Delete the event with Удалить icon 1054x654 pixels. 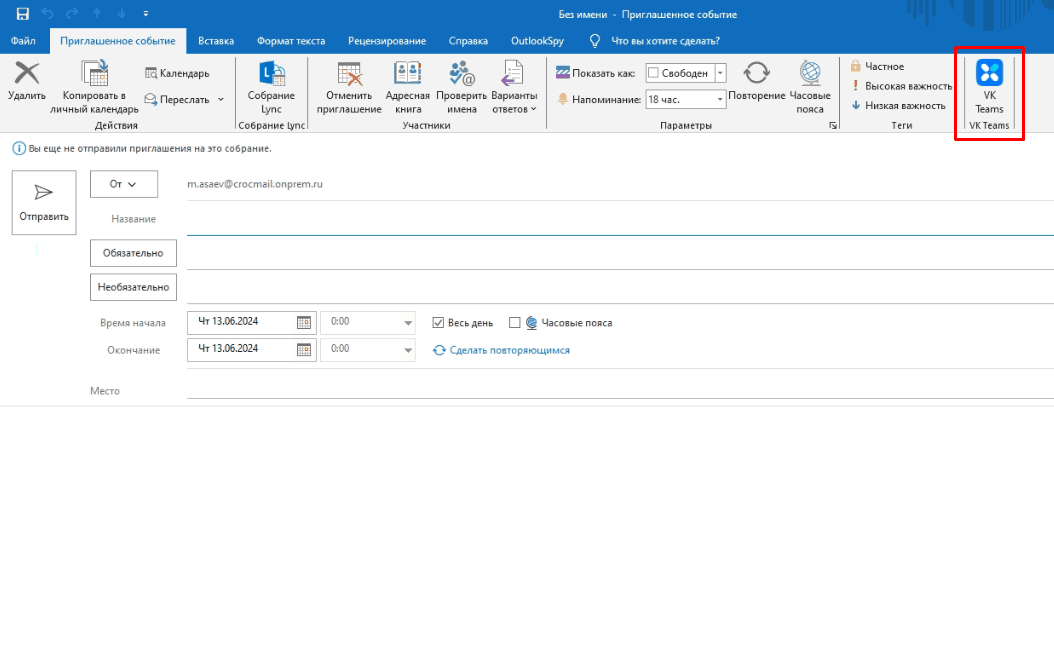(27, 73)
